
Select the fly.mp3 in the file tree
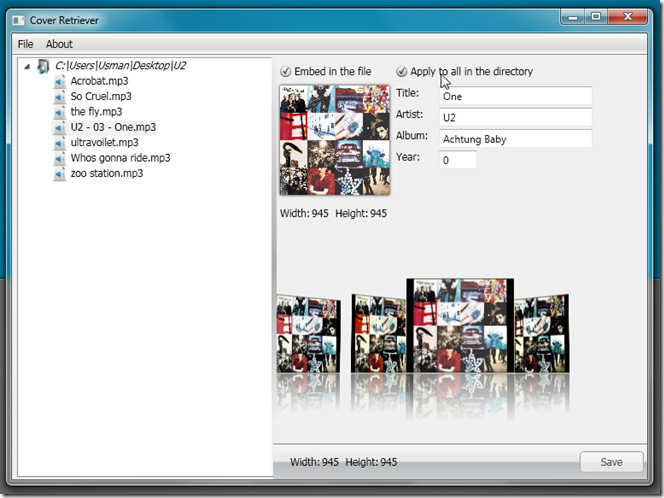coord(97,112)
